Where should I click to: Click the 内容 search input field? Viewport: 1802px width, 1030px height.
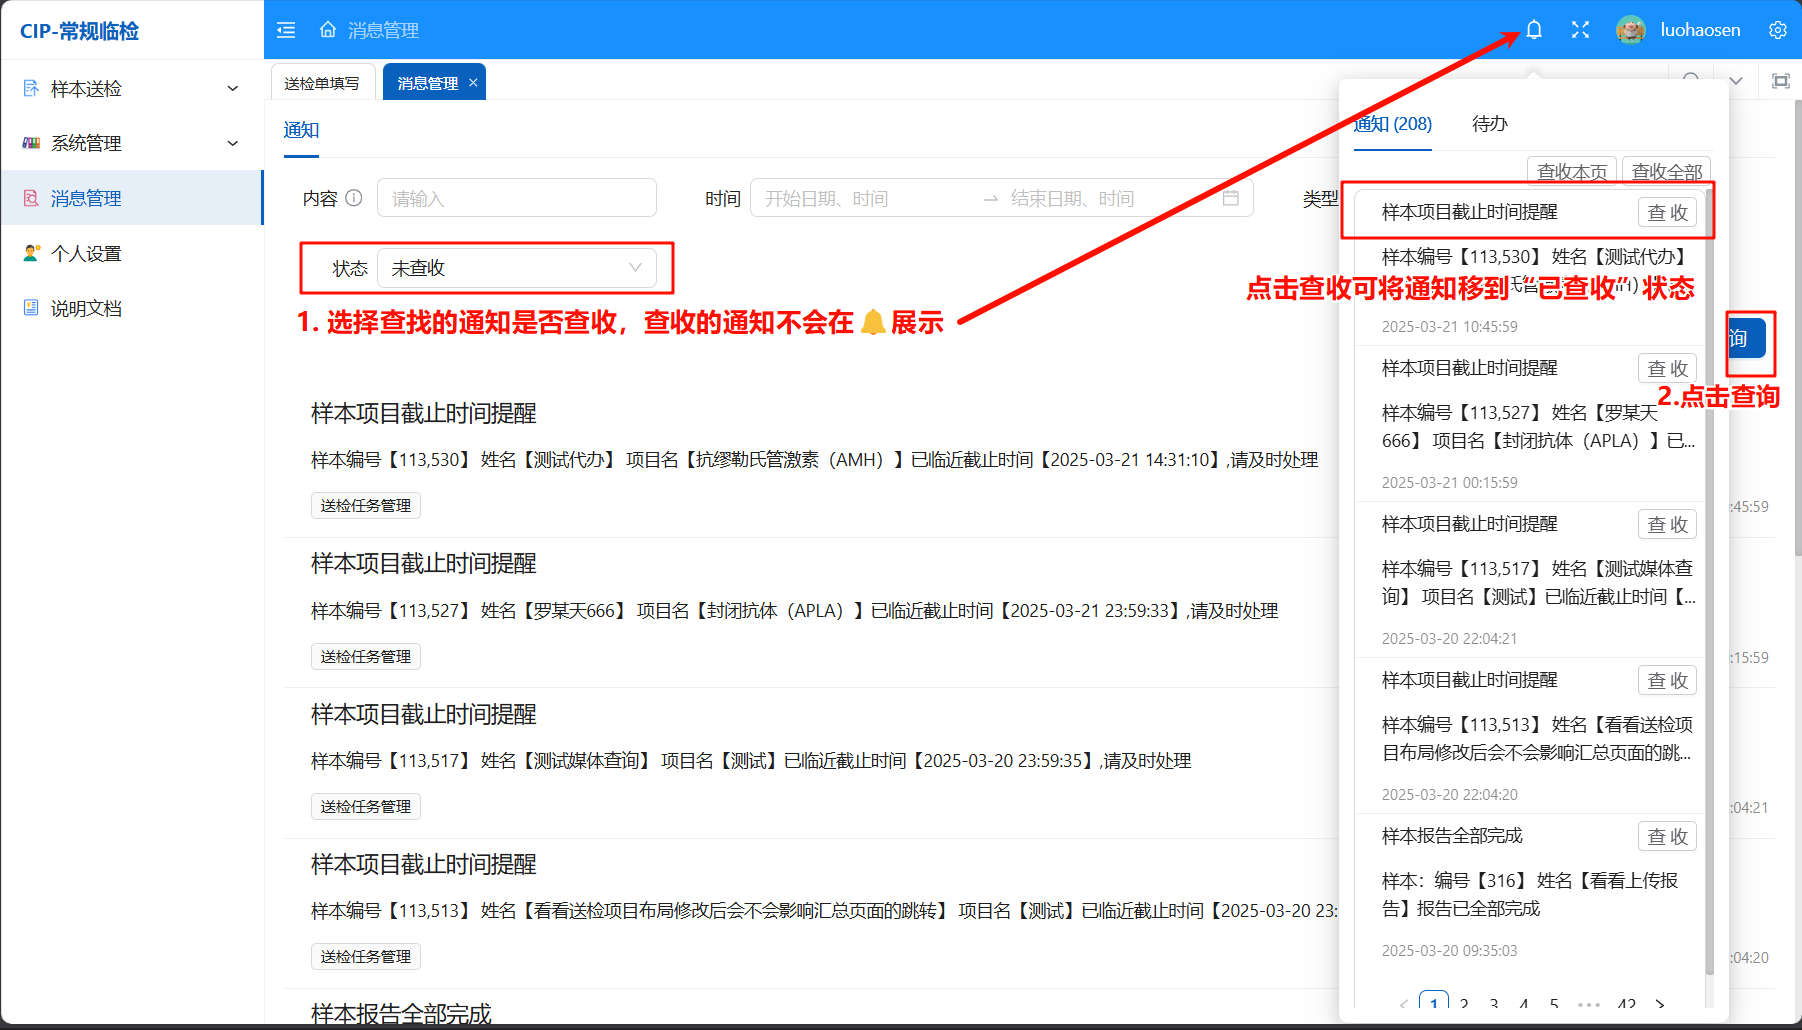point(516,198)
